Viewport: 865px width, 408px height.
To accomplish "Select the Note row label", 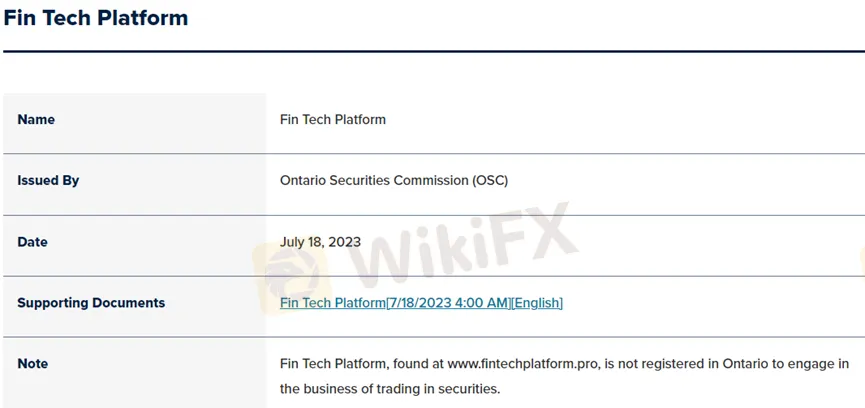I will pos(32,364).
